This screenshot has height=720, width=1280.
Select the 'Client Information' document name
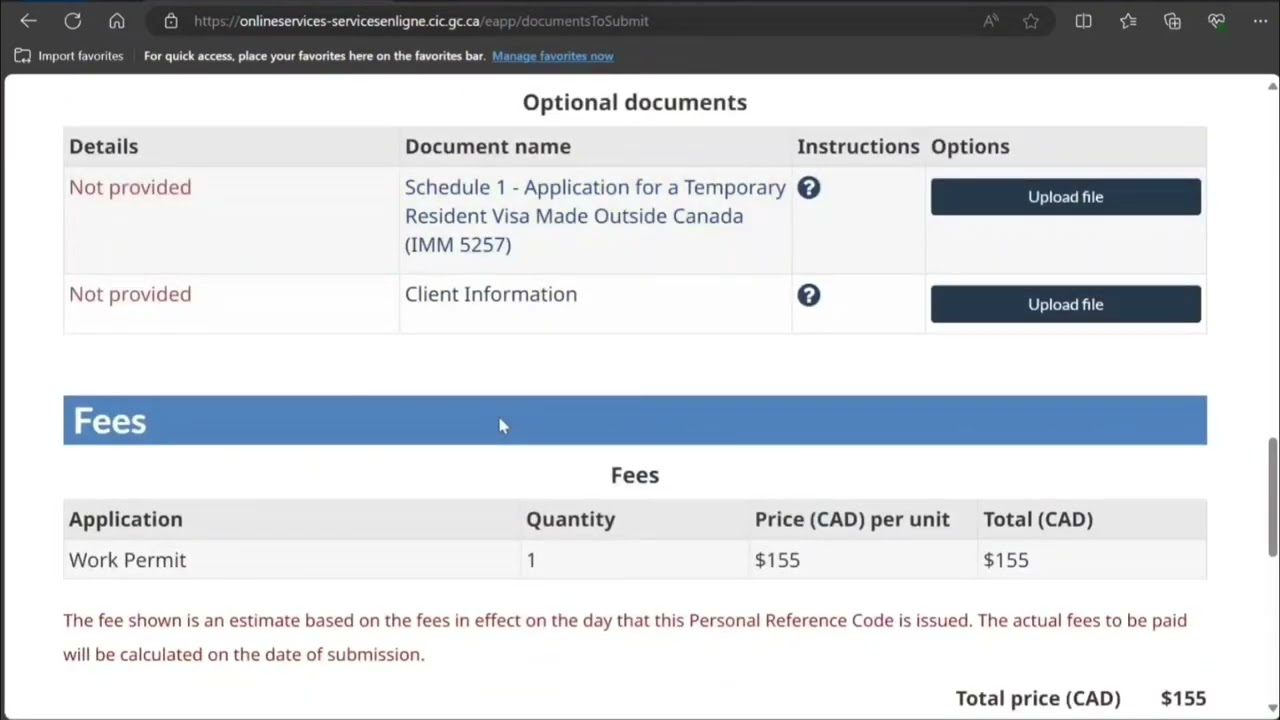[x=491, y=294]
